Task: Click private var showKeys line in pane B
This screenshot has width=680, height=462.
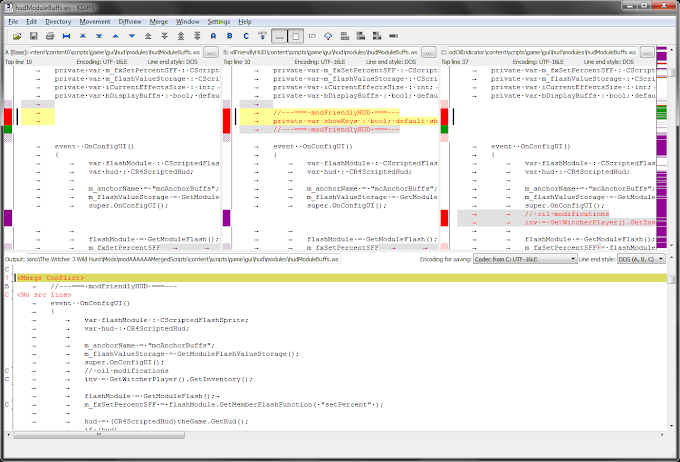Action: (x=355, y=121)
